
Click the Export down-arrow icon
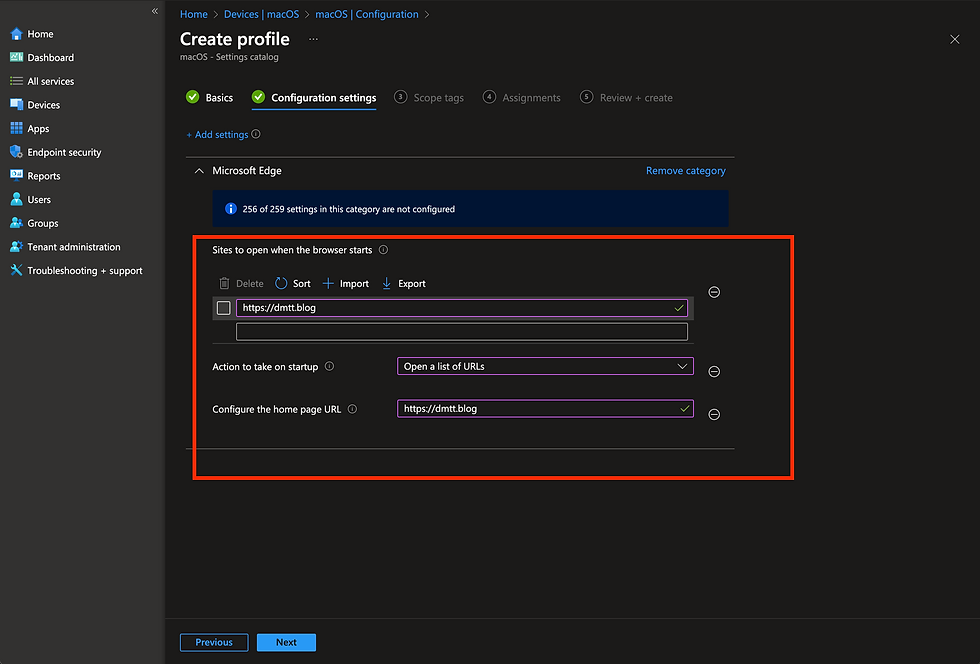386,283
